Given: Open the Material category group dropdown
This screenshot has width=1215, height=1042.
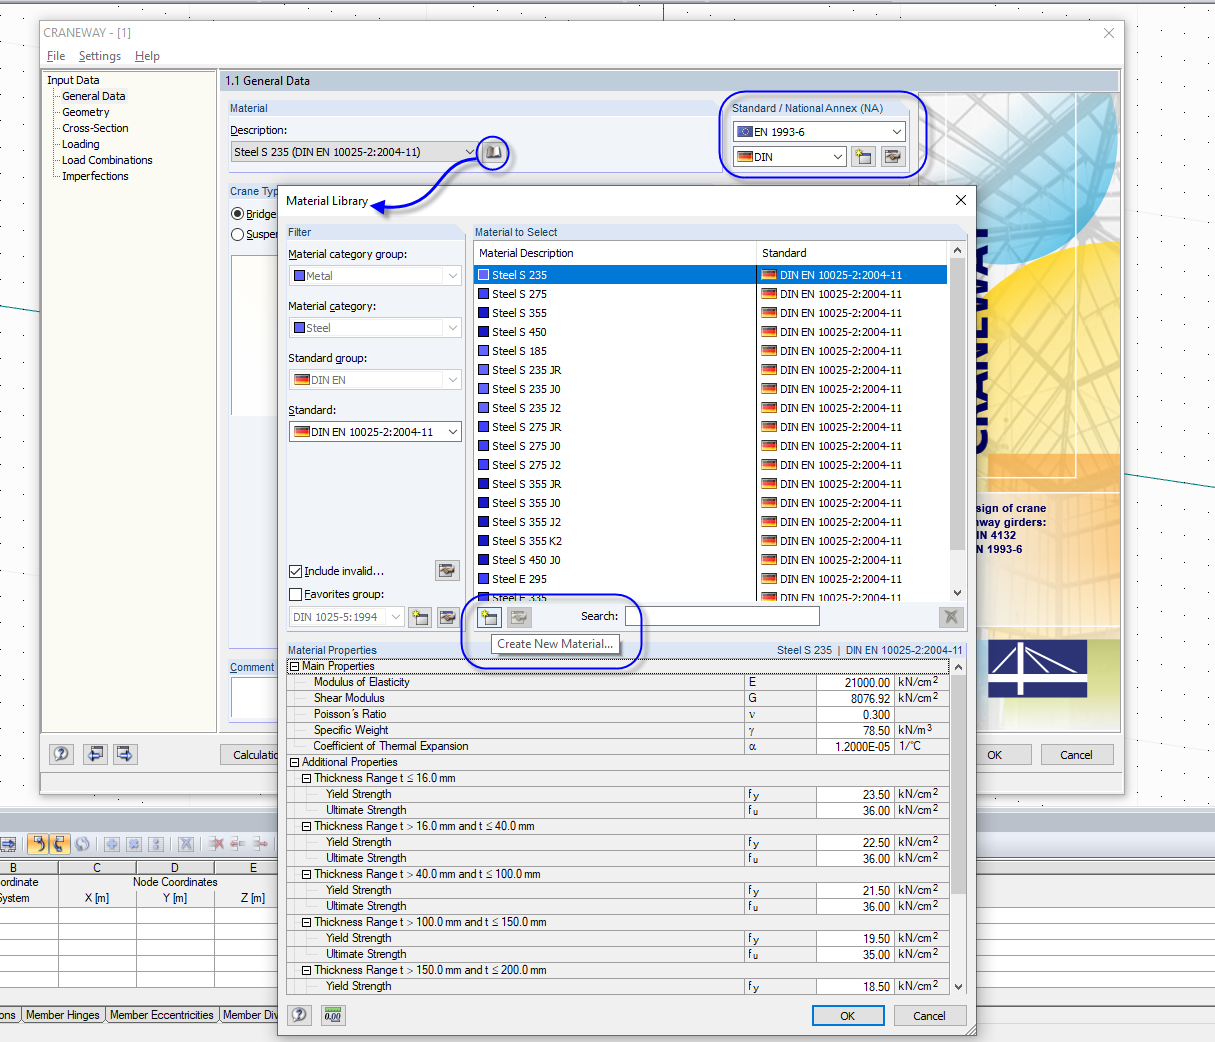Looking at the screenshot, I should click(453, 276).
